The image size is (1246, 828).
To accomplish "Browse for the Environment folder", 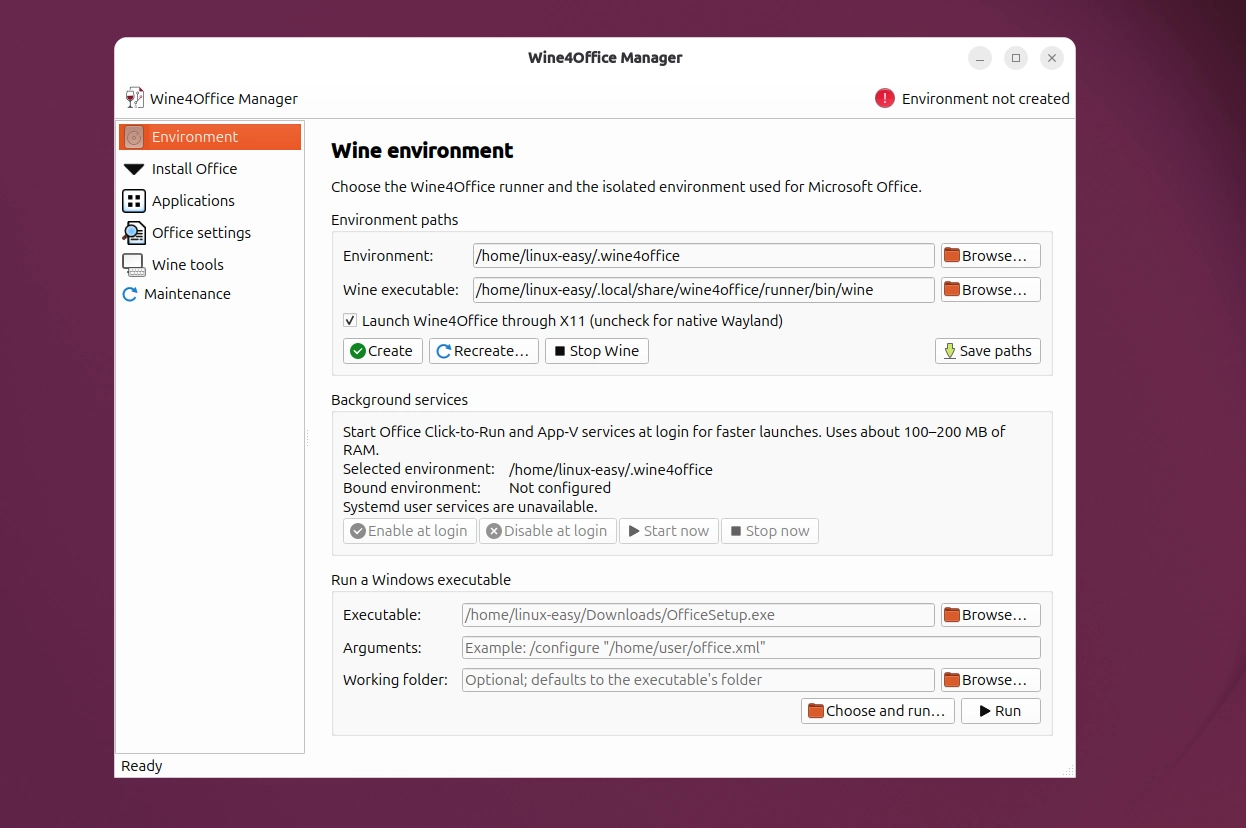I will coord(990,256).
